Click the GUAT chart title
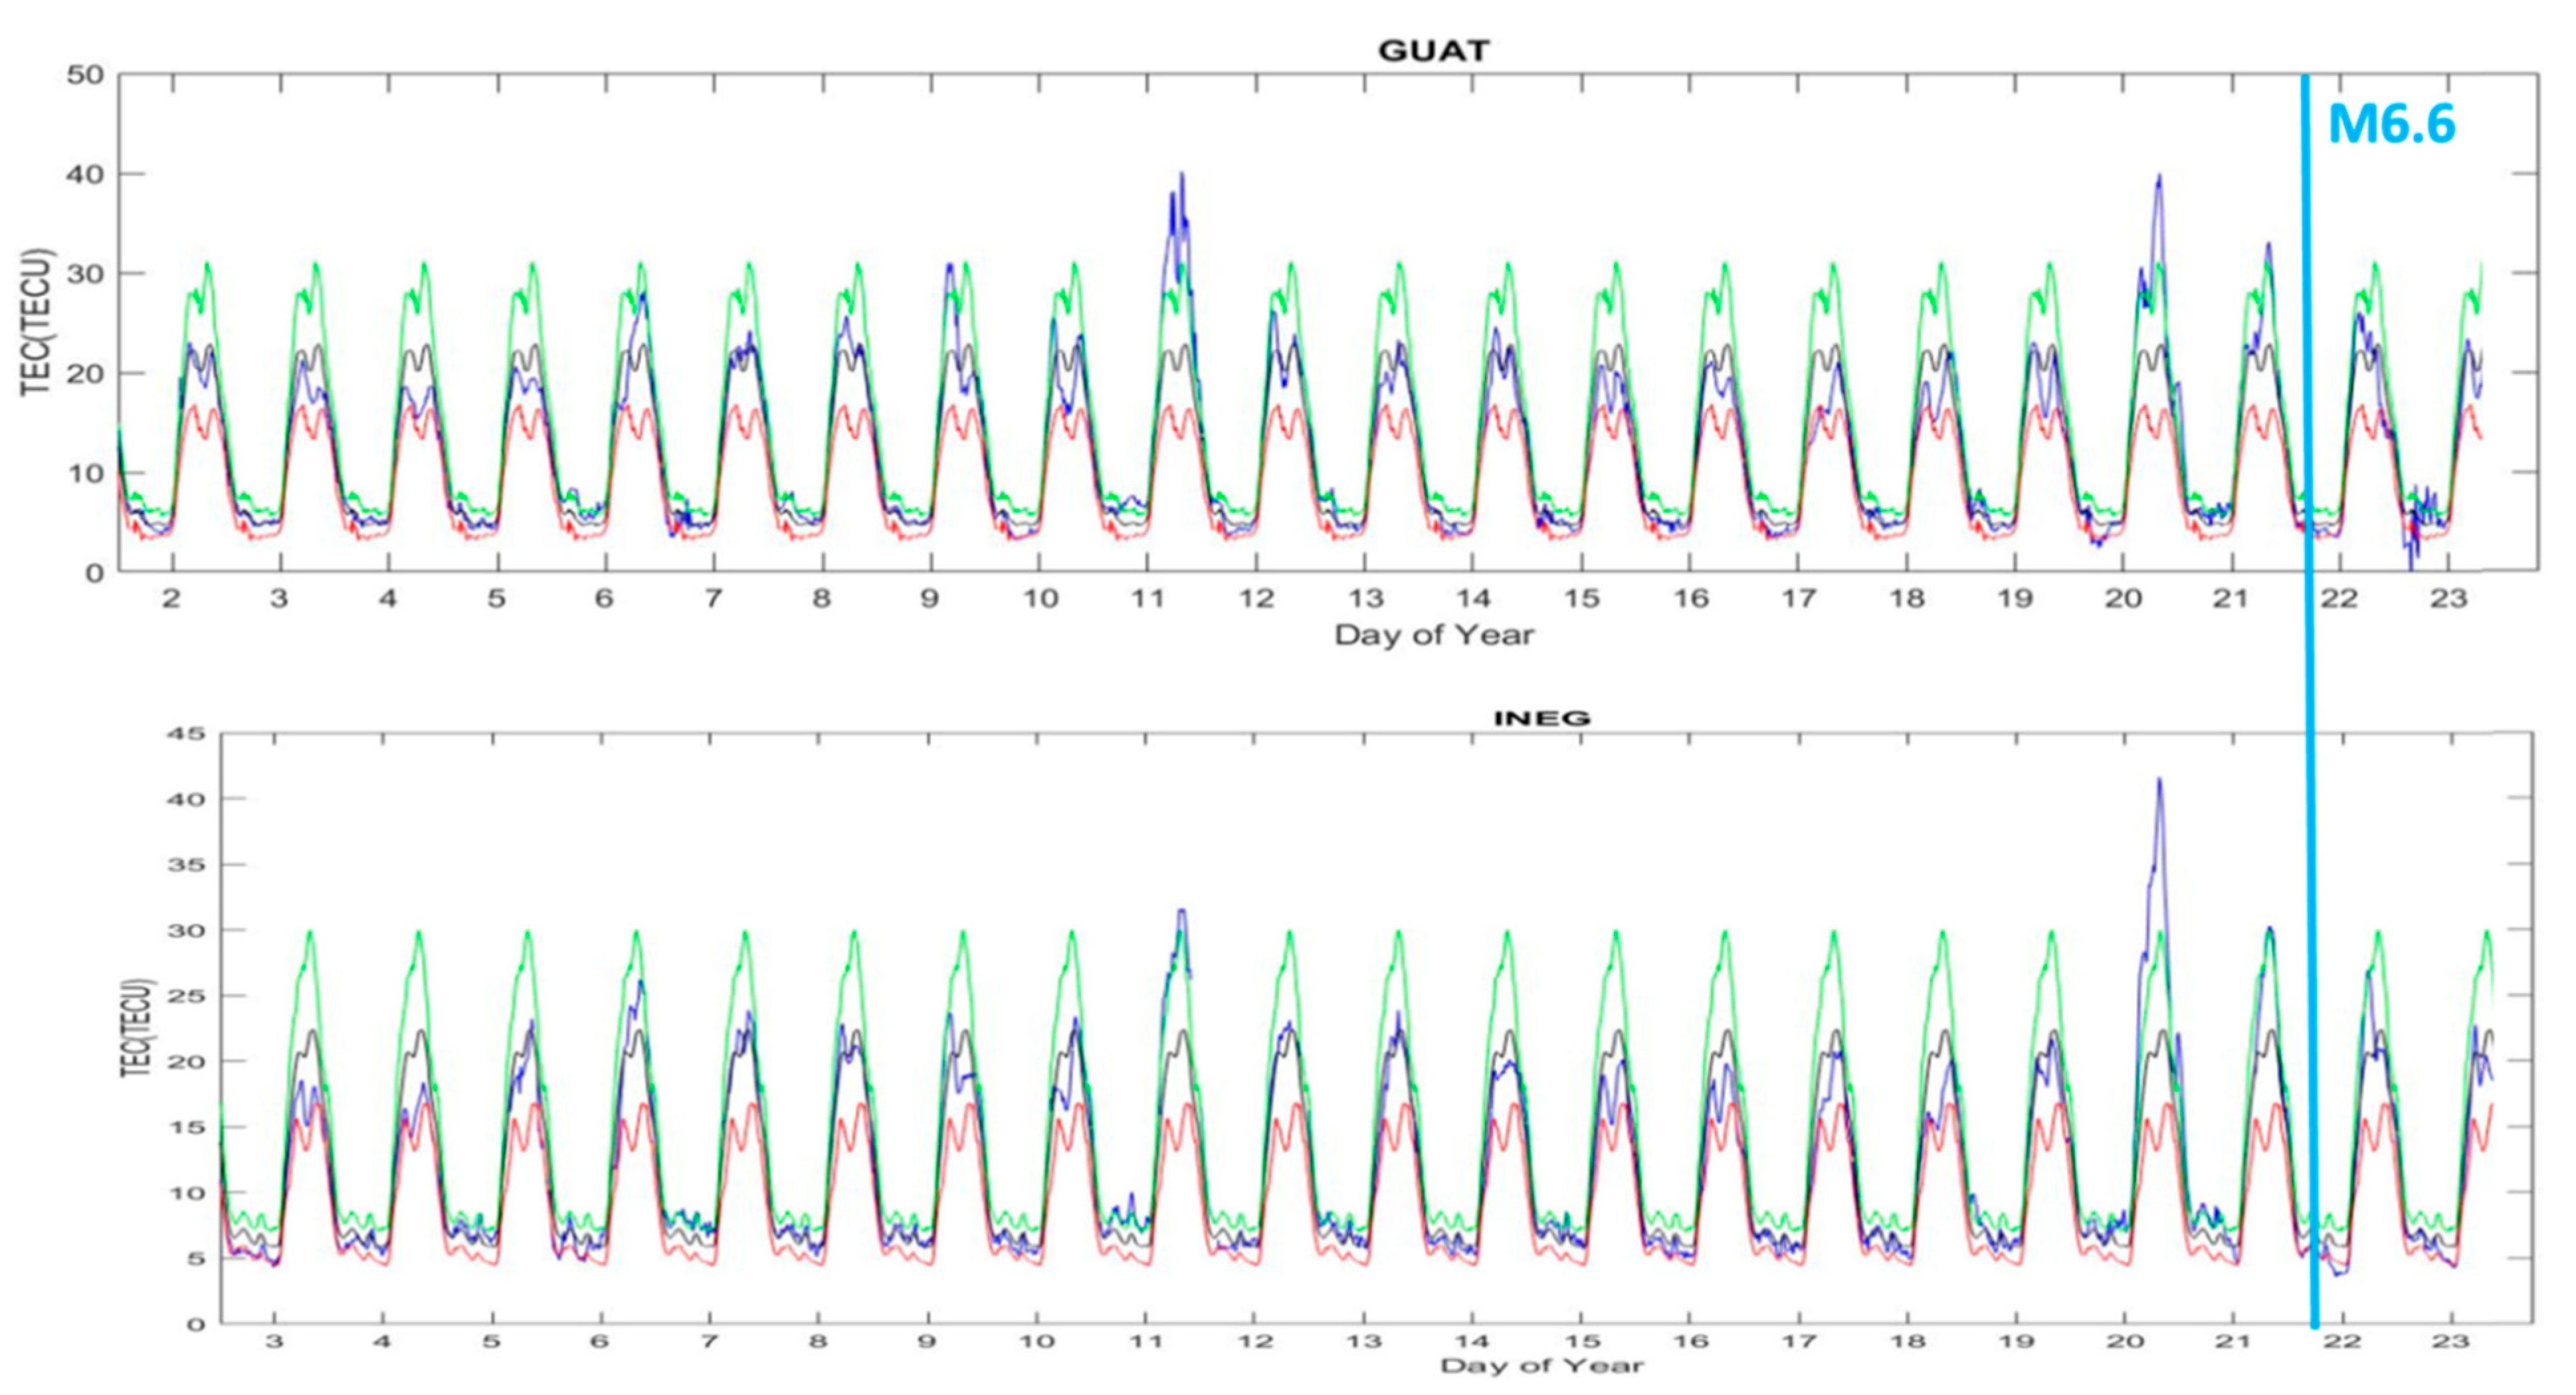 point(1433,51)
